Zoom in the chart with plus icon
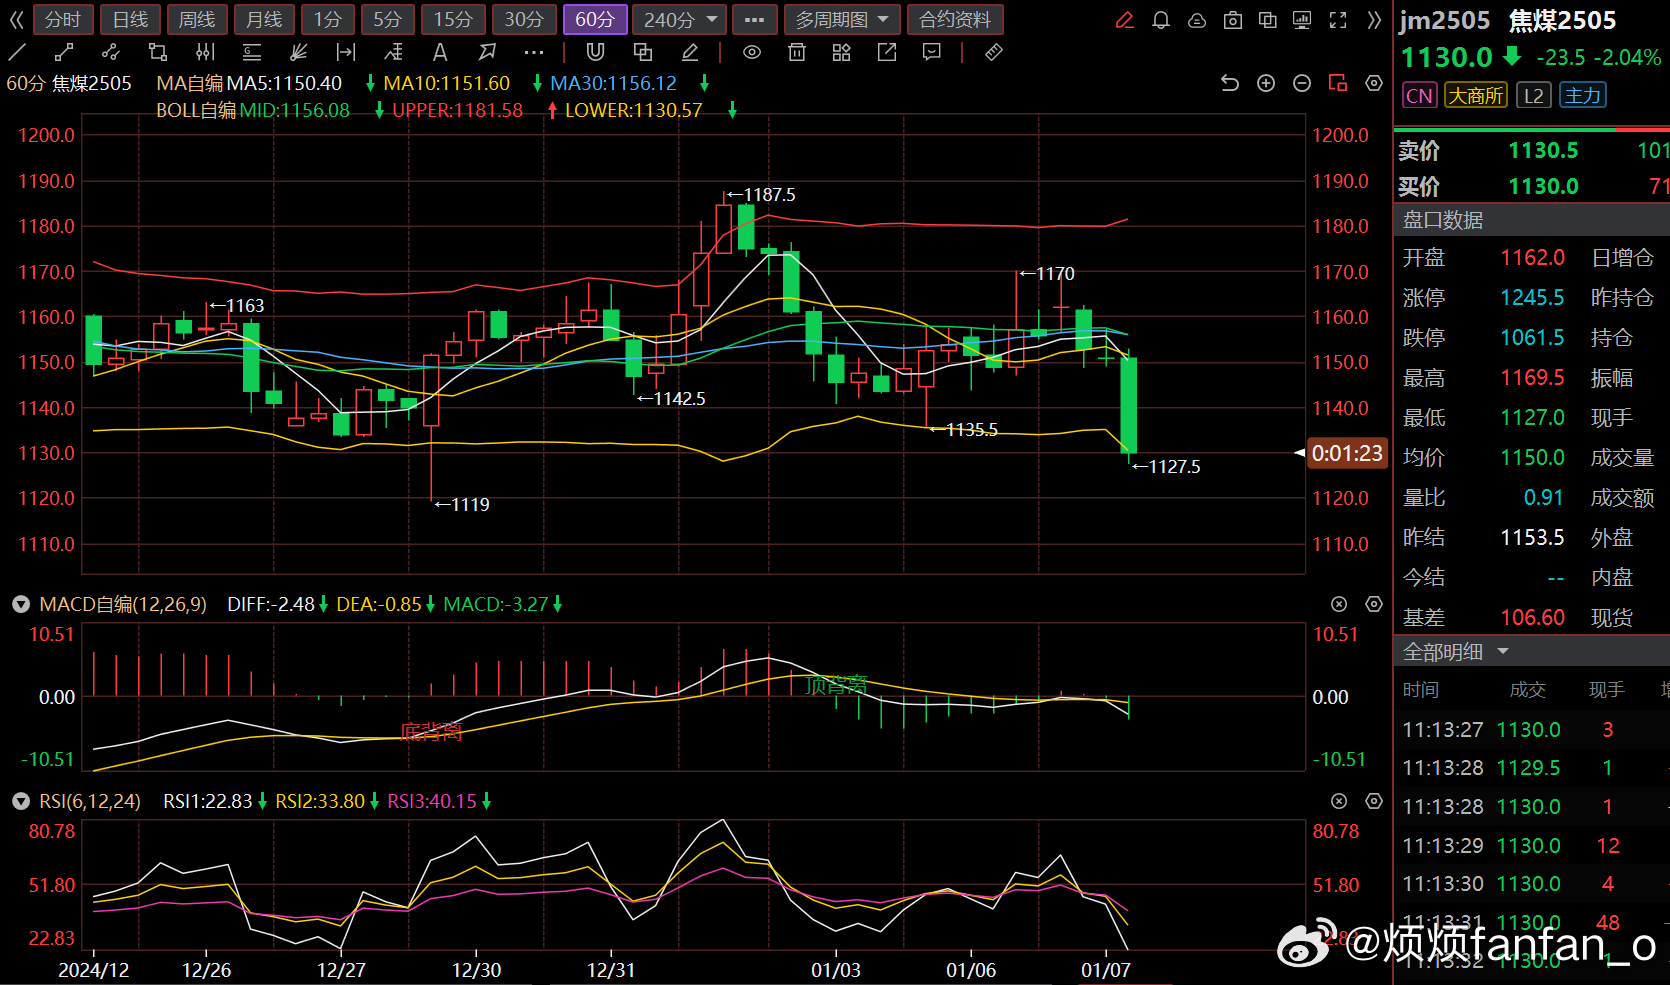Image resolution: width=1670 pixels, height=985 pixels. (x=1266, y=83)
